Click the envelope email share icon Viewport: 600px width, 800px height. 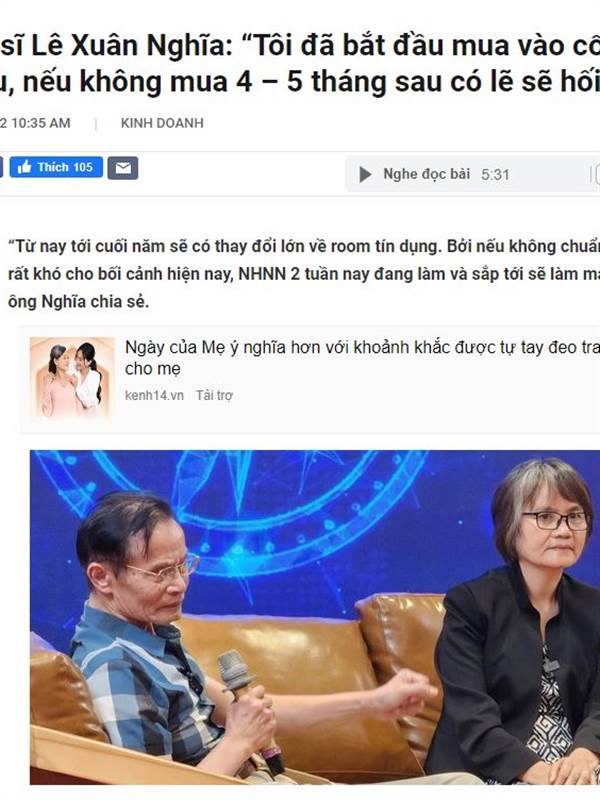pos(123,167)
